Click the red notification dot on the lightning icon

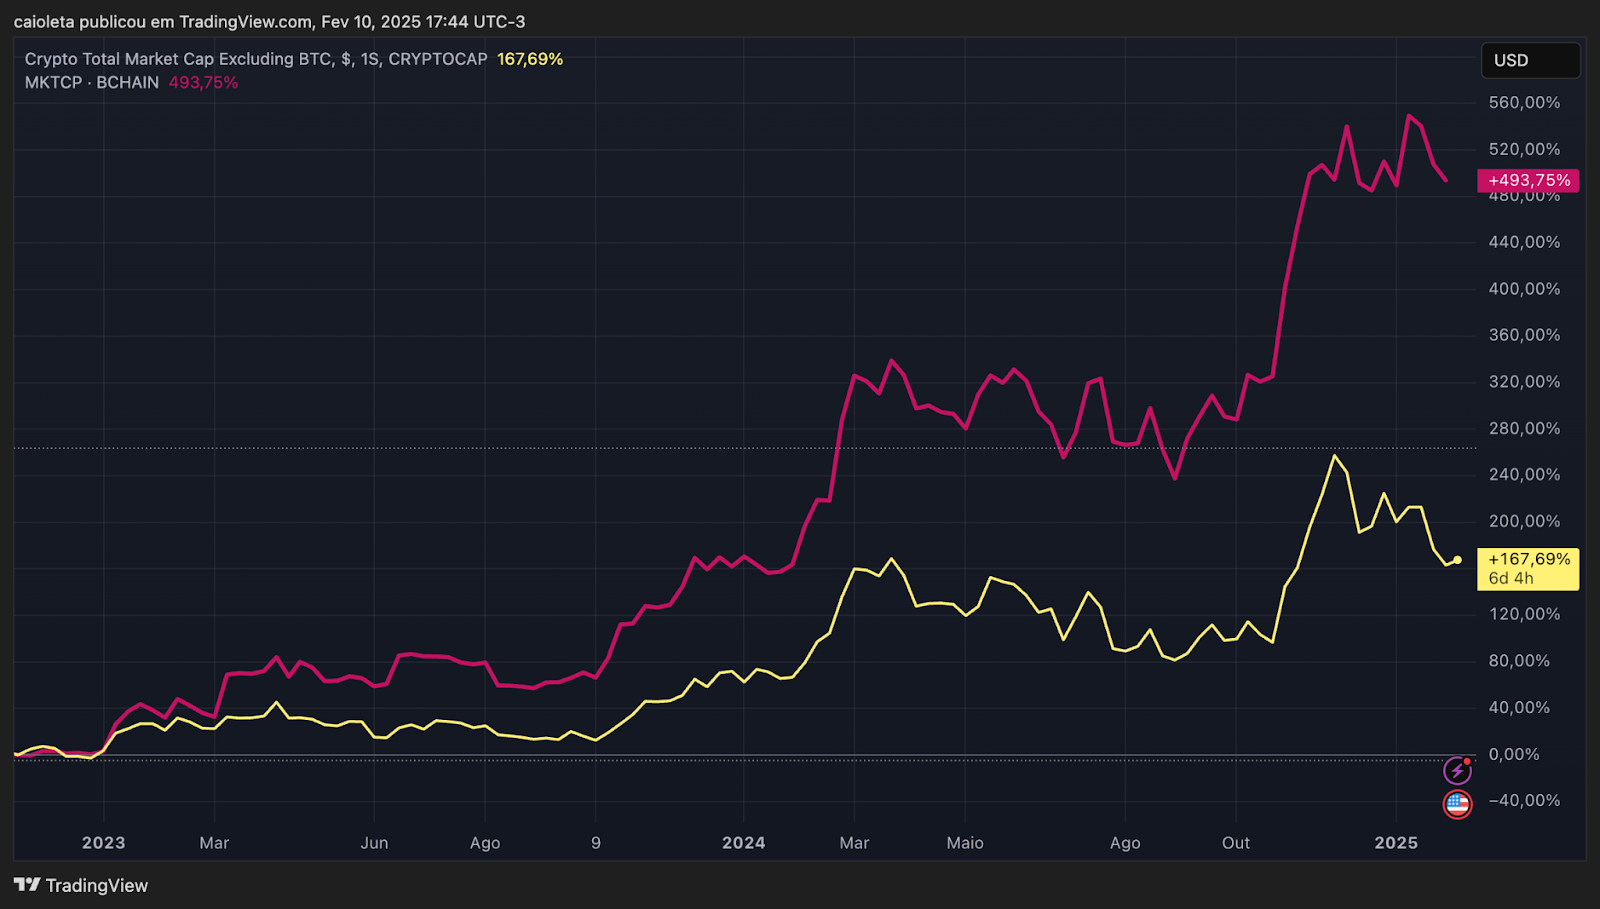pos(1469,761)
